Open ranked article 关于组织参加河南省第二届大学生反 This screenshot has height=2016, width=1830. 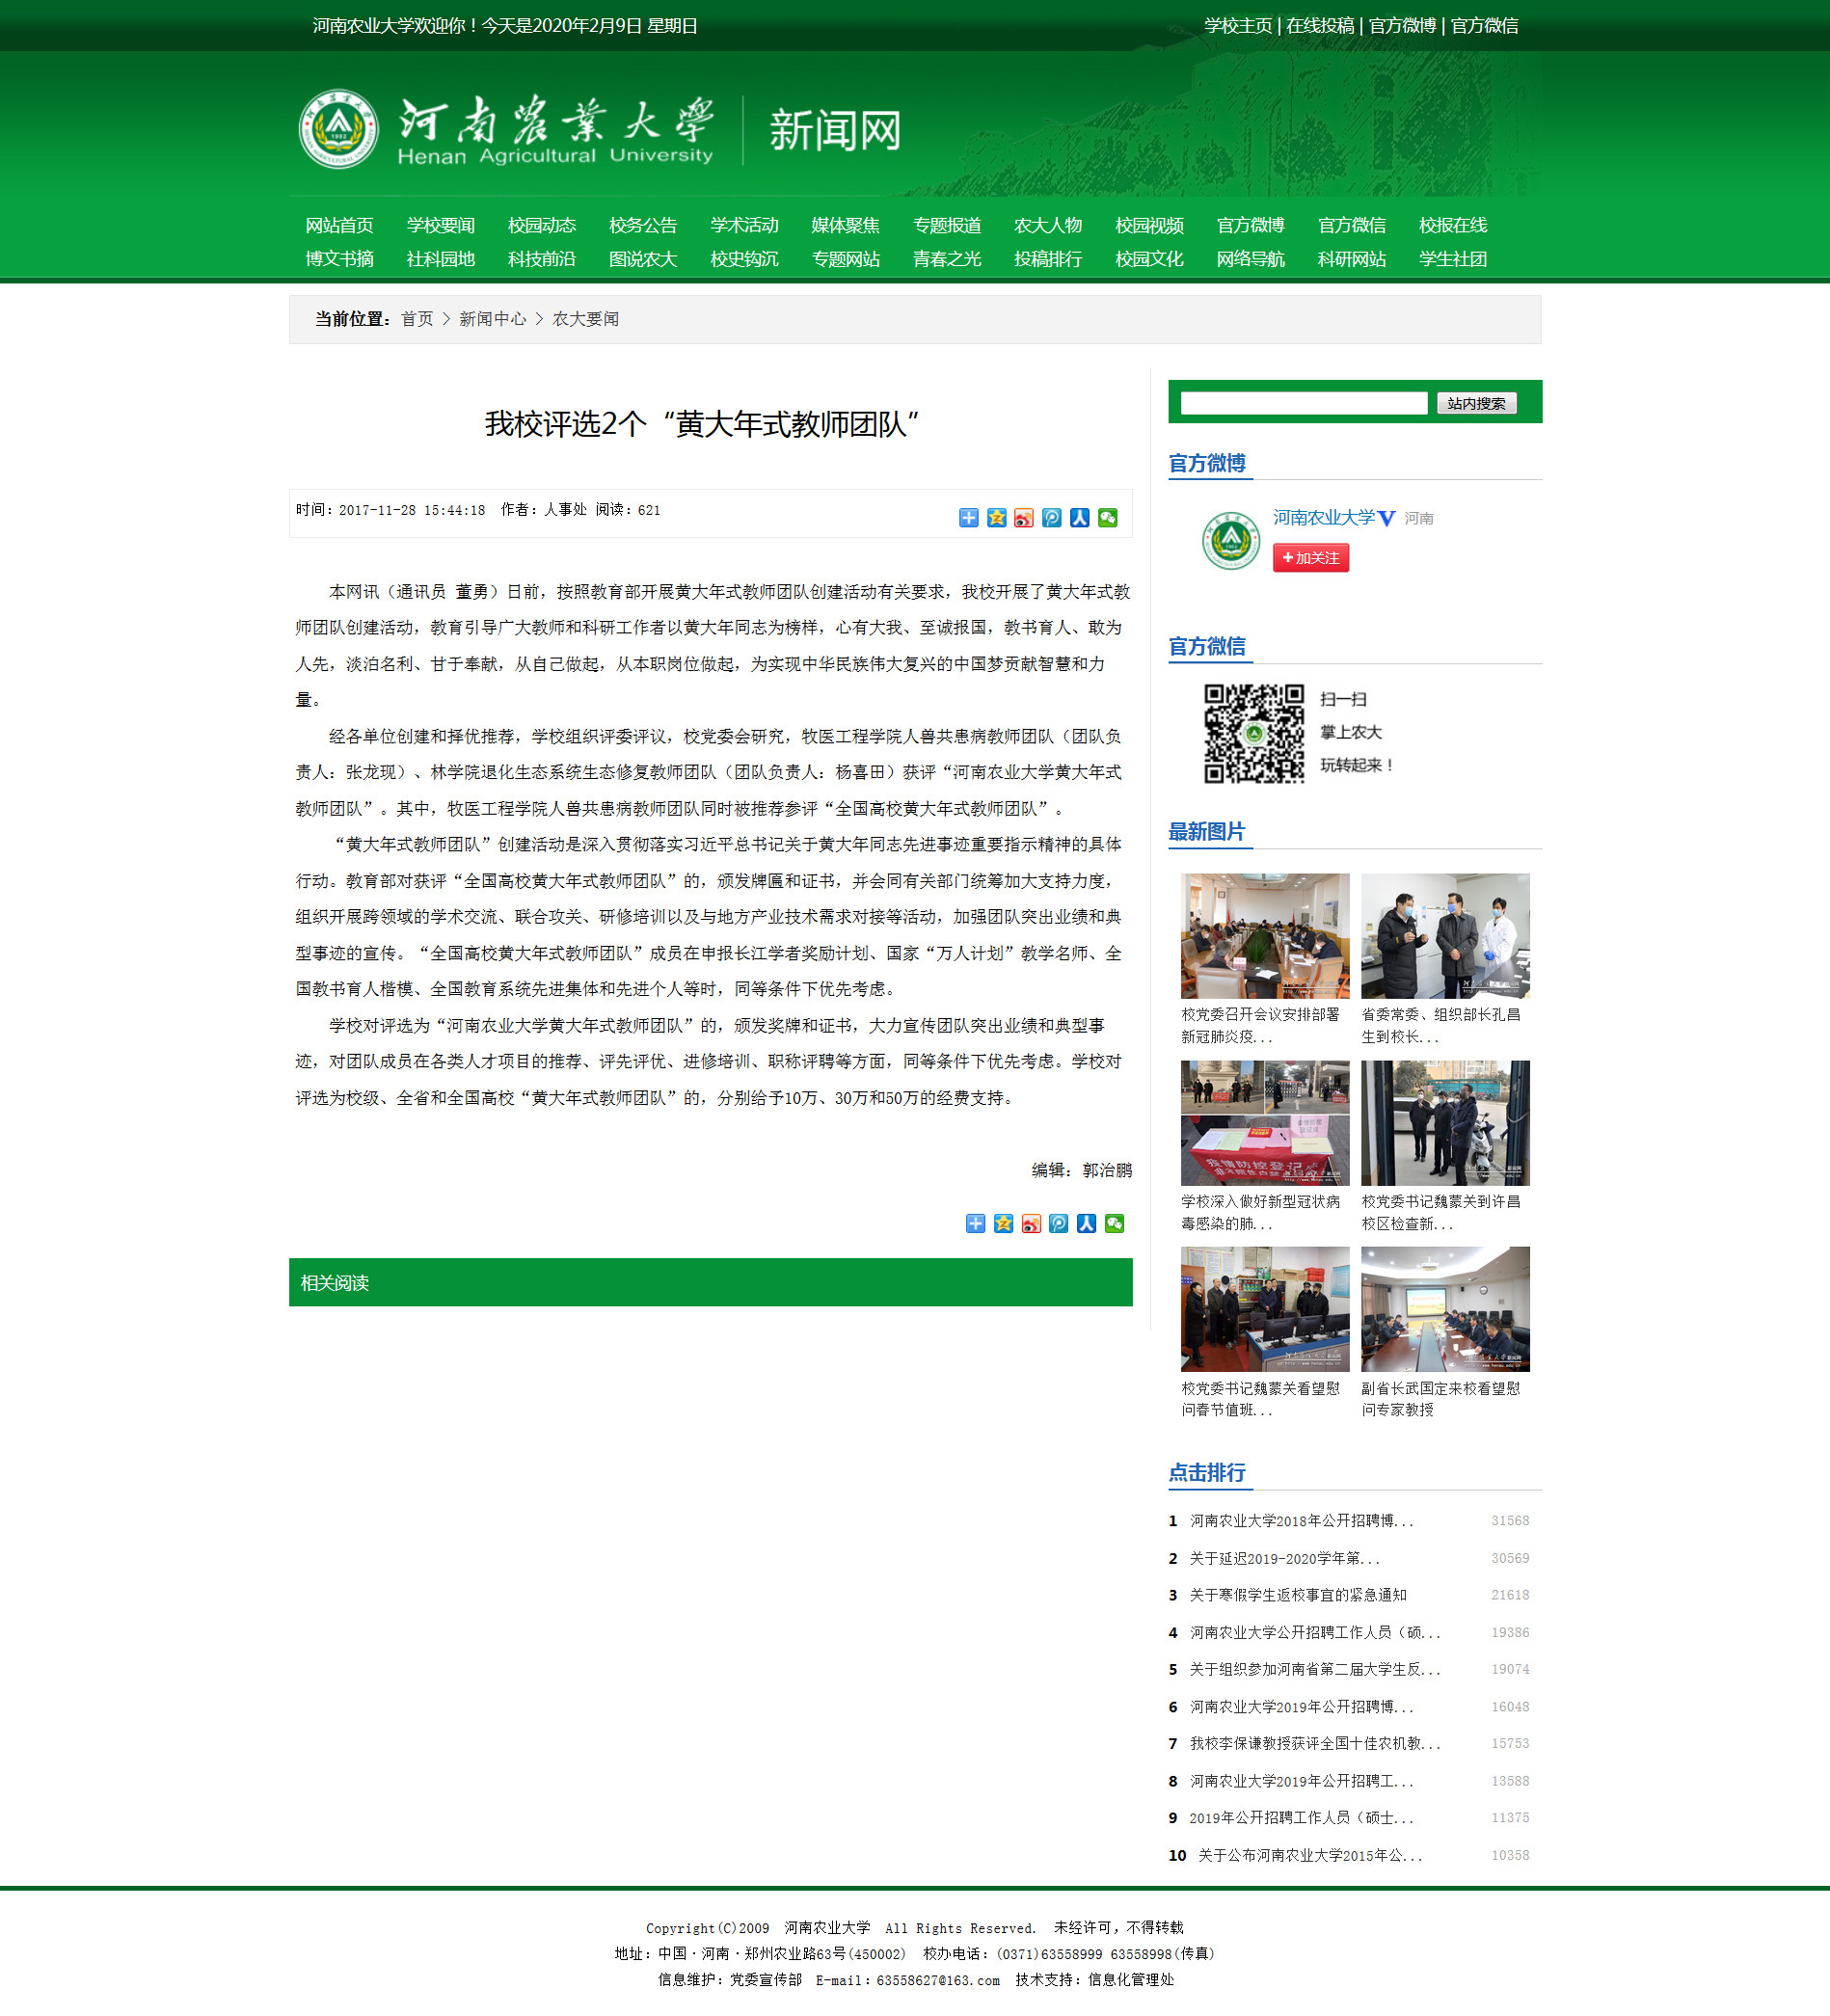[x=1314, y=1670]
